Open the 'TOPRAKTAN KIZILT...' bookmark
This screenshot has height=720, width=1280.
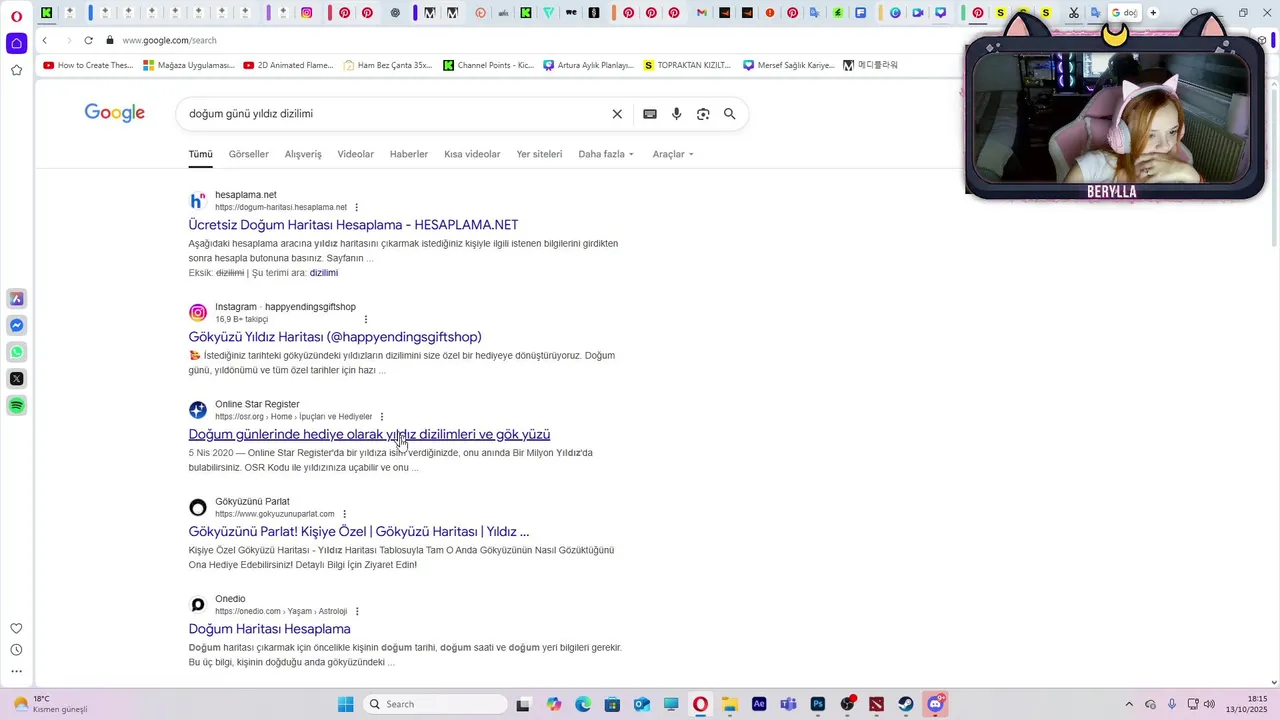(687, 65)
